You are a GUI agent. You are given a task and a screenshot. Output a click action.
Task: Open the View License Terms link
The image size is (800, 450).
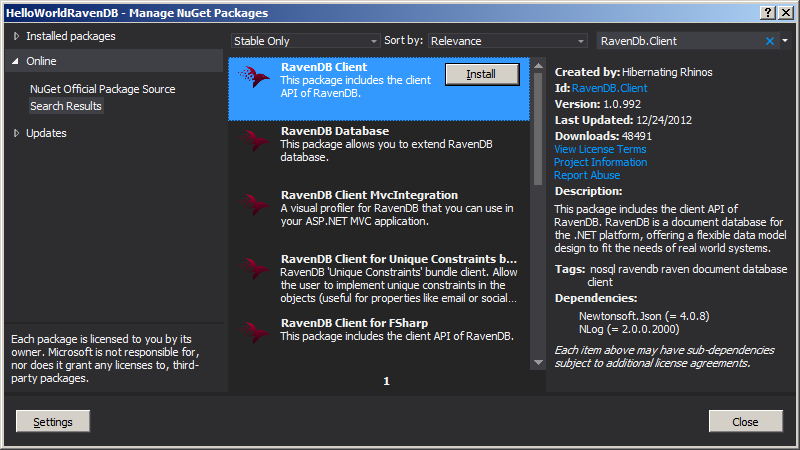pyautogui.click(x=600, y=149)
